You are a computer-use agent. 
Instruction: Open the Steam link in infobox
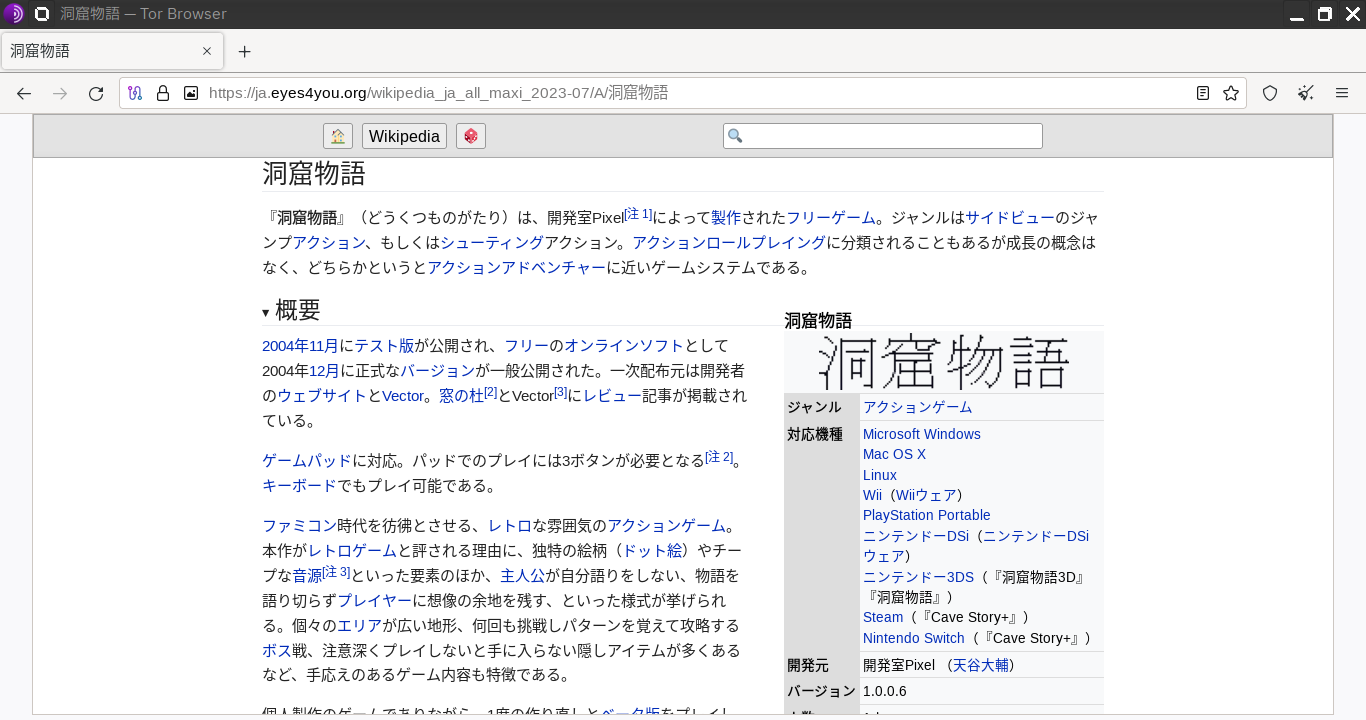point(883,617)
